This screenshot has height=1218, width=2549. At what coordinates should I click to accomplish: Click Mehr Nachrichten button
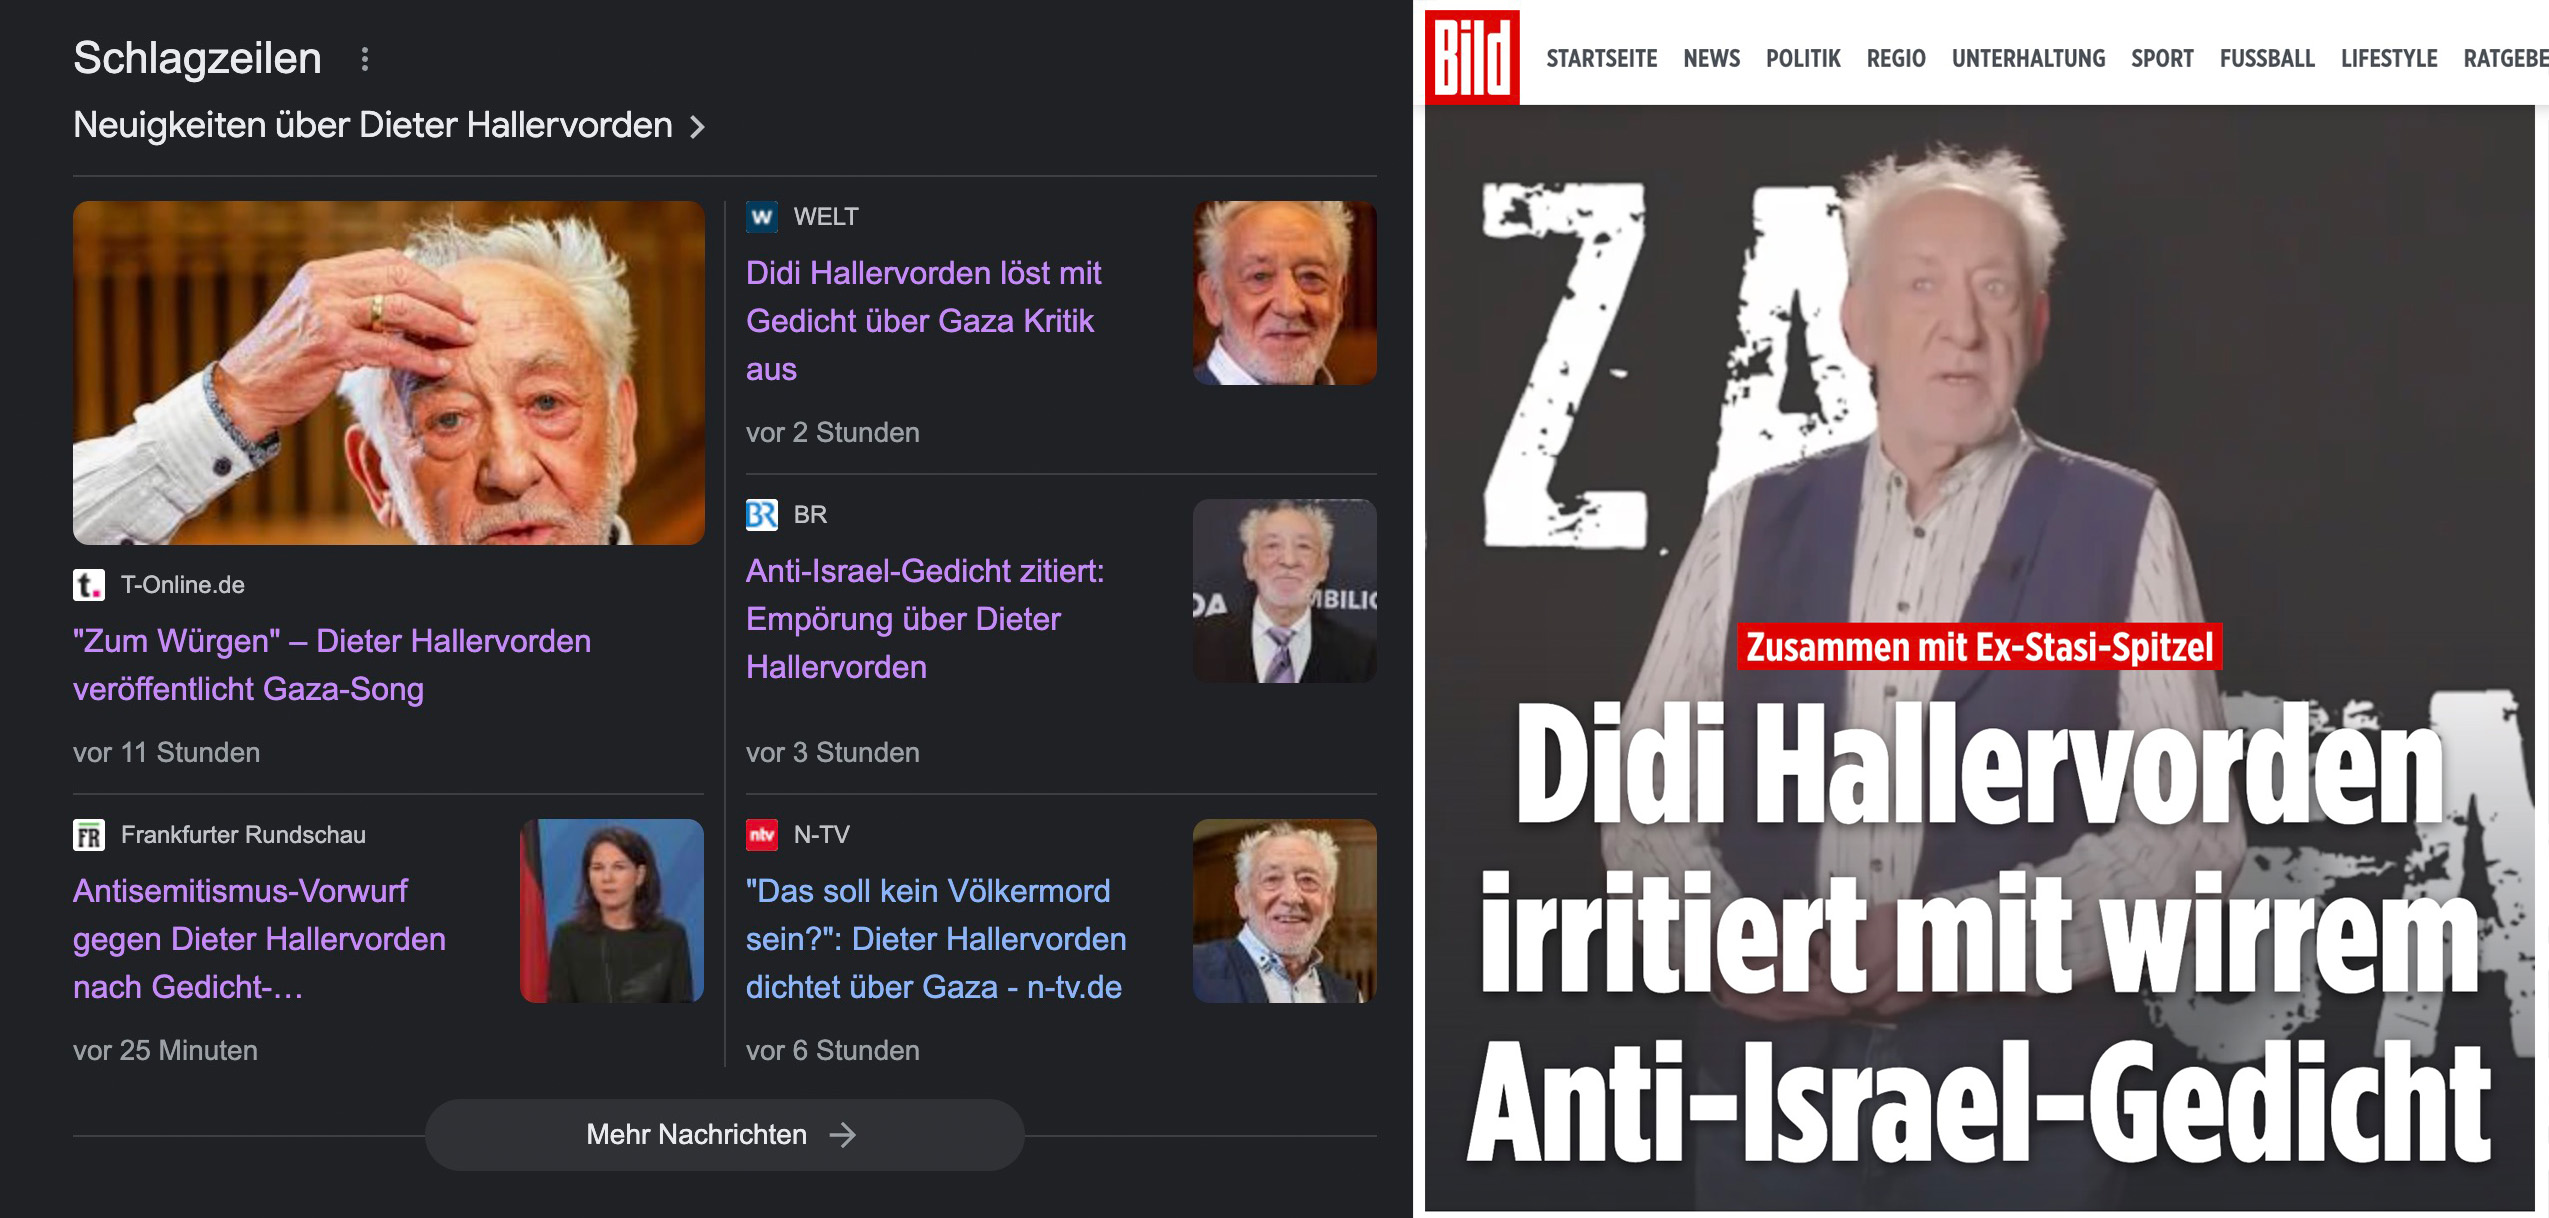click(x=724, y=1135)
